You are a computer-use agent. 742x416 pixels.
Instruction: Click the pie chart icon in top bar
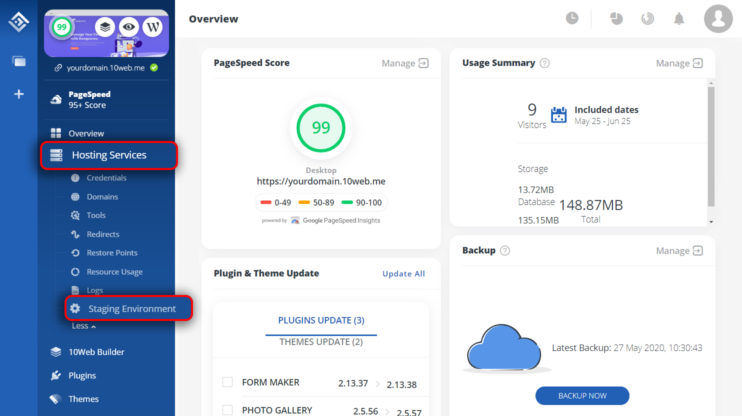coord(616,18)
